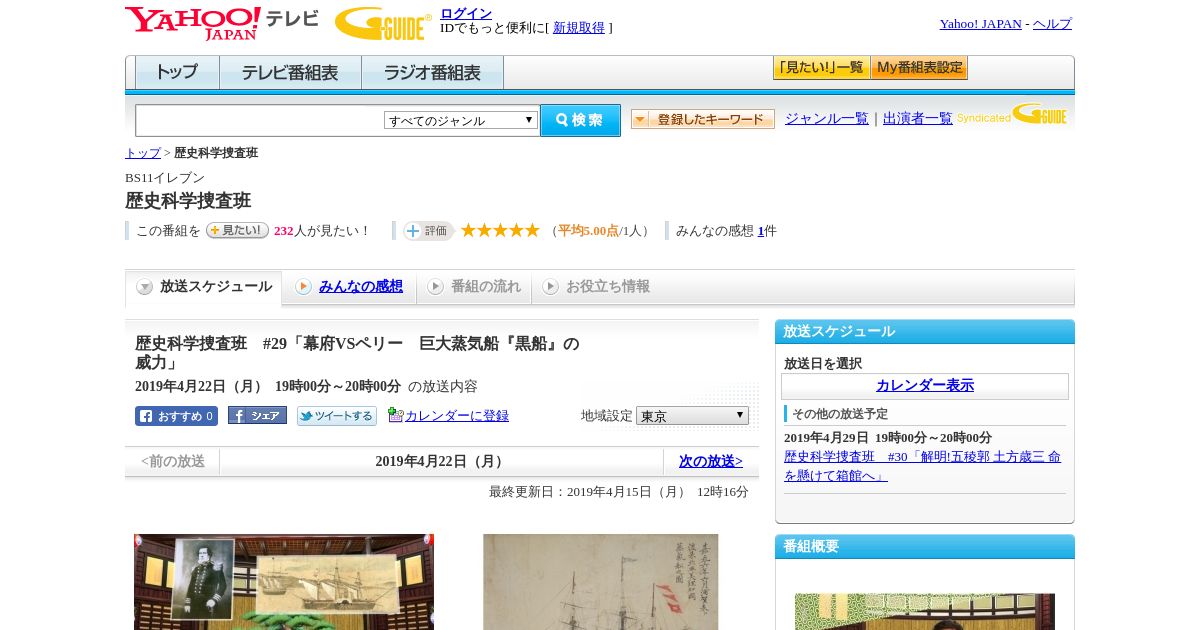The width and height of the screenshot is (1200, 630).
Task: Click the Syndicated G-GUIDE logo
Action: pos(1012,114)
